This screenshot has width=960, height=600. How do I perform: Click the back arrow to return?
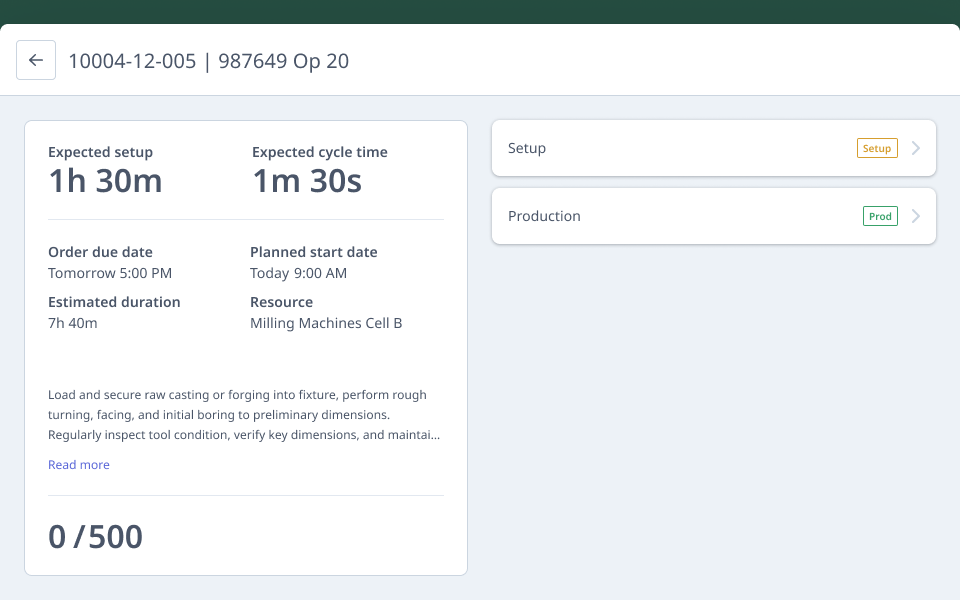click(36, 60)
